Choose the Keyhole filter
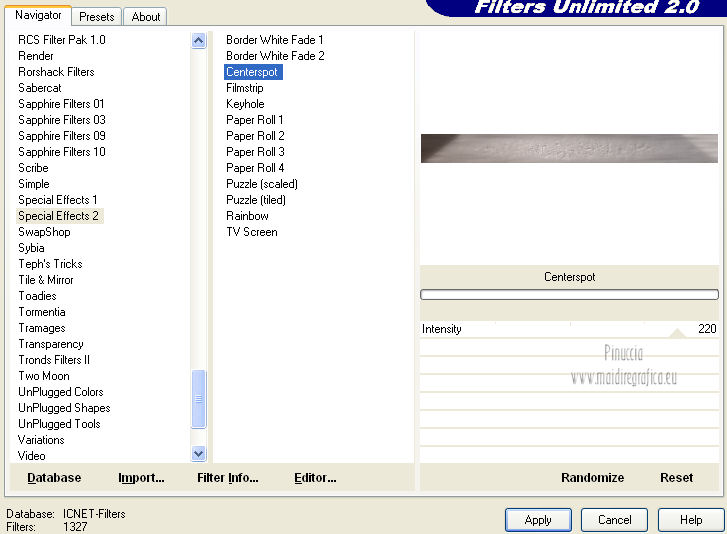Image resolution: width=727 pixels, height=534 pixels. (245, 104)
